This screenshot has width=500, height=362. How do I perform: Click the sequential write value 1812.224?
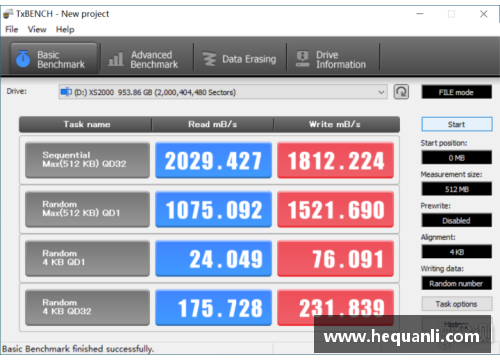[336, 160]
